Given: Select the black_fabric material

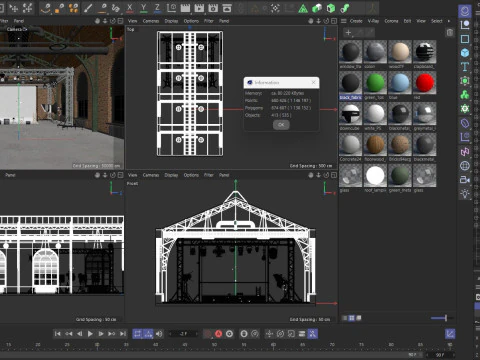Looking at the screenshot, I should click(350, 85).
